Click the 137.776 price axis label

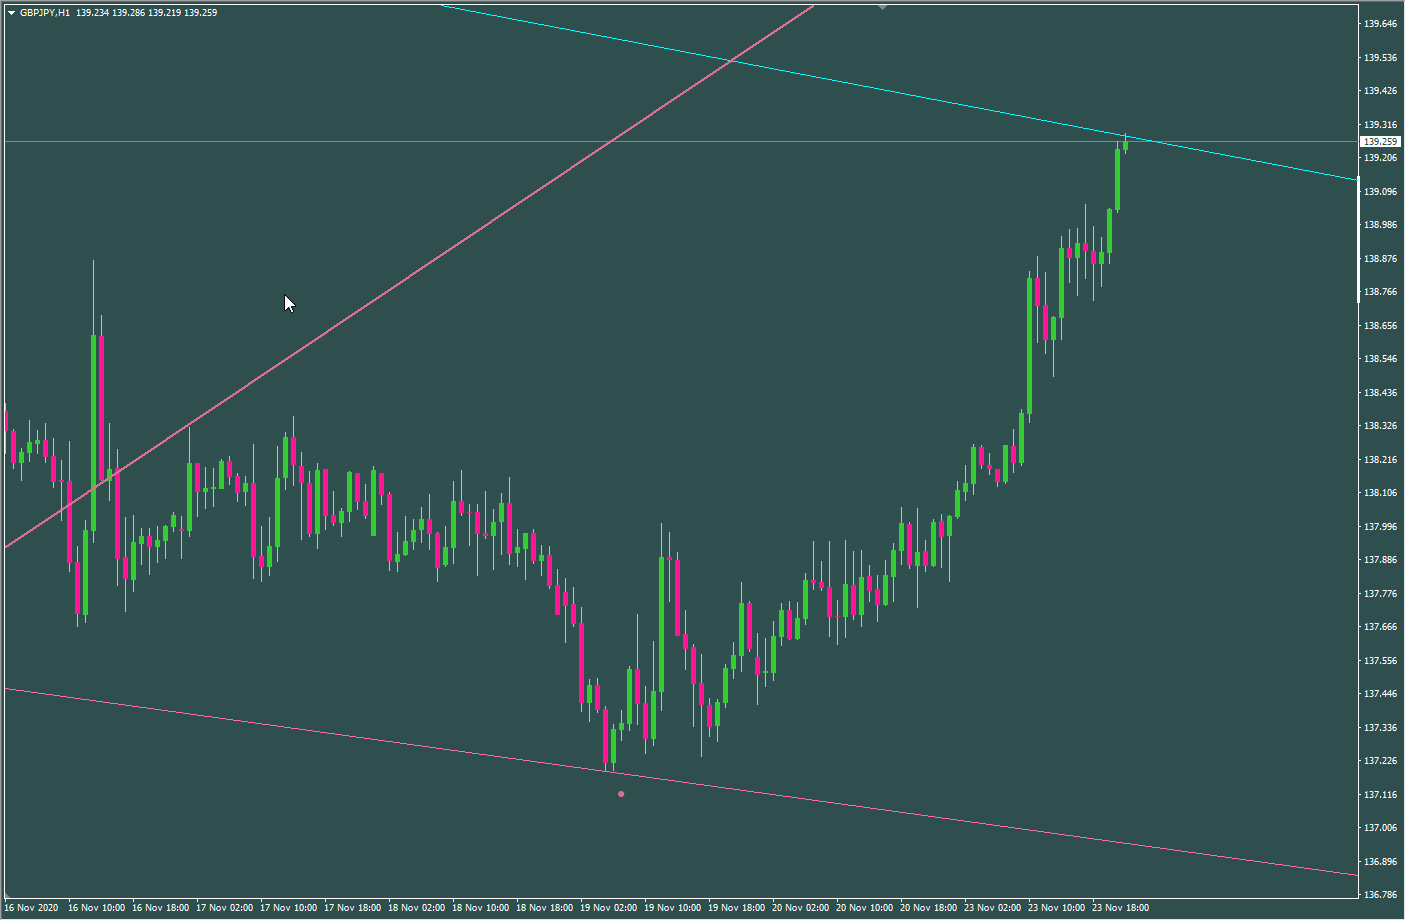[1380, 594]
